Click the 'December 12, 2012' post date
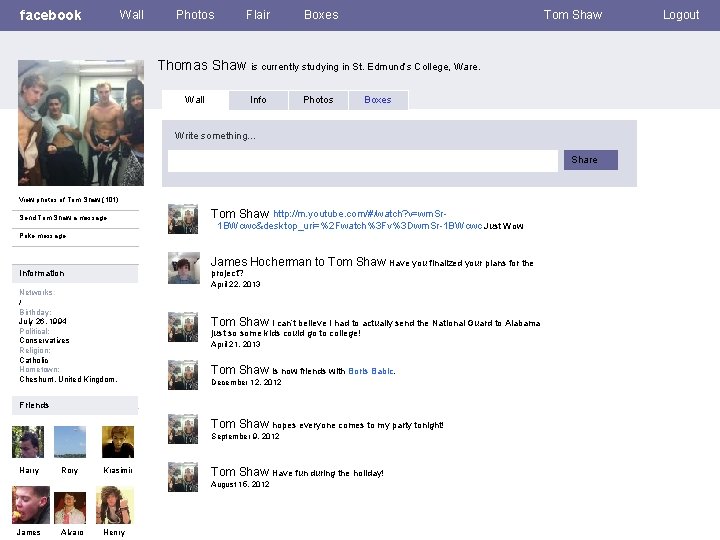This screenshot has width=720, height=540. point(246,382)
